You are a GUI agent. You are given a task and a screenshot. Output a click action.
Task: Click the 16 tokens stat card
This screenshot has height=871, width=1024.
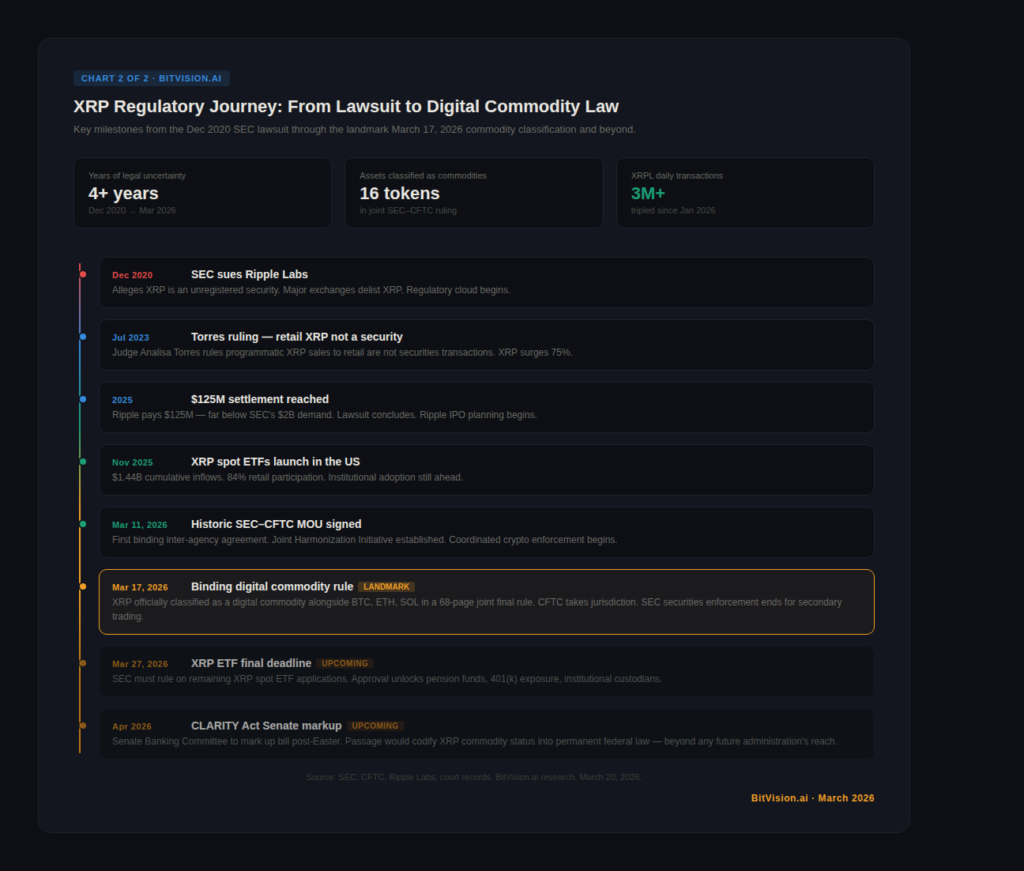click(x=474, y=192)
